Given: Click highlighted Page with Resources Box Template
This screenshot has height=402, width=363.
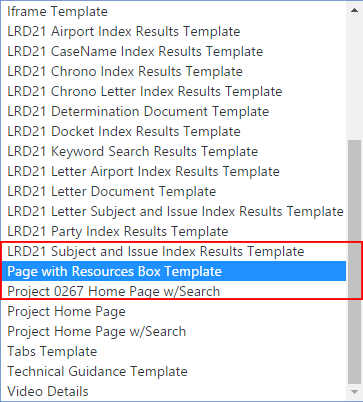Looking at the screenshot, I should coord(173,271).
